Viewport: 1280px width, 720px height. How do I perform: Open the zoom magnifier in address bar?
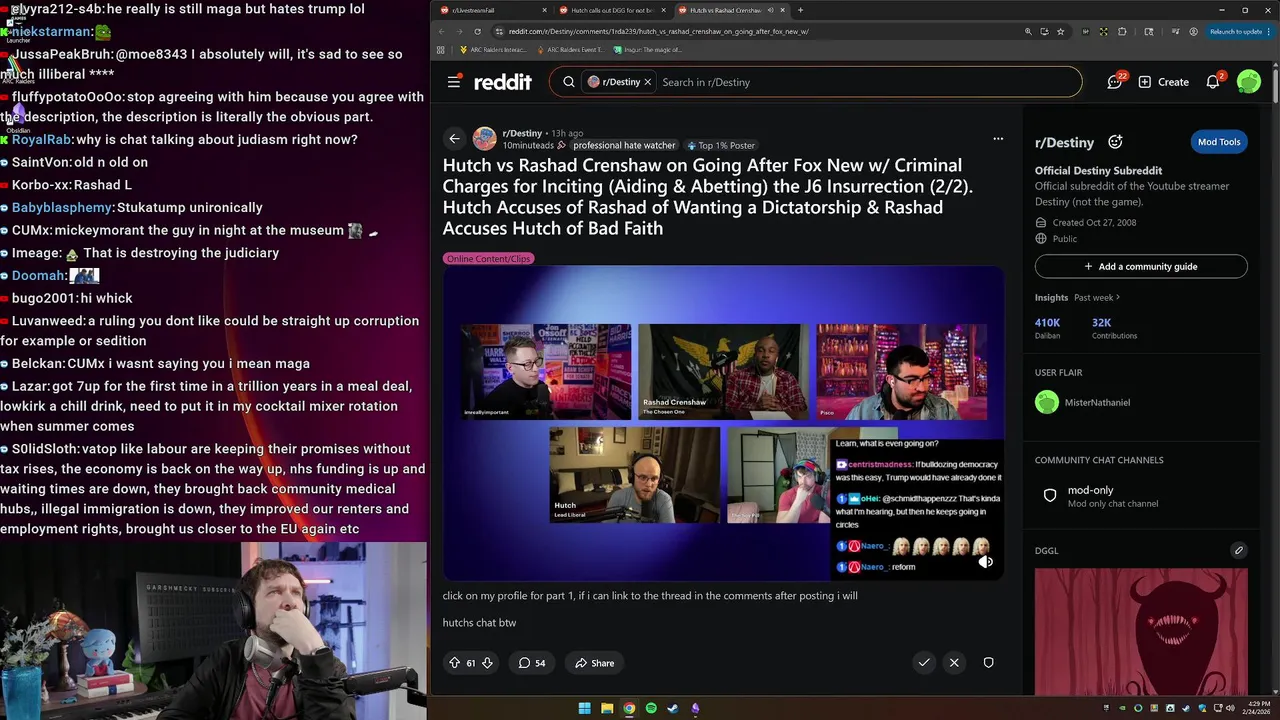[1027, 31]
